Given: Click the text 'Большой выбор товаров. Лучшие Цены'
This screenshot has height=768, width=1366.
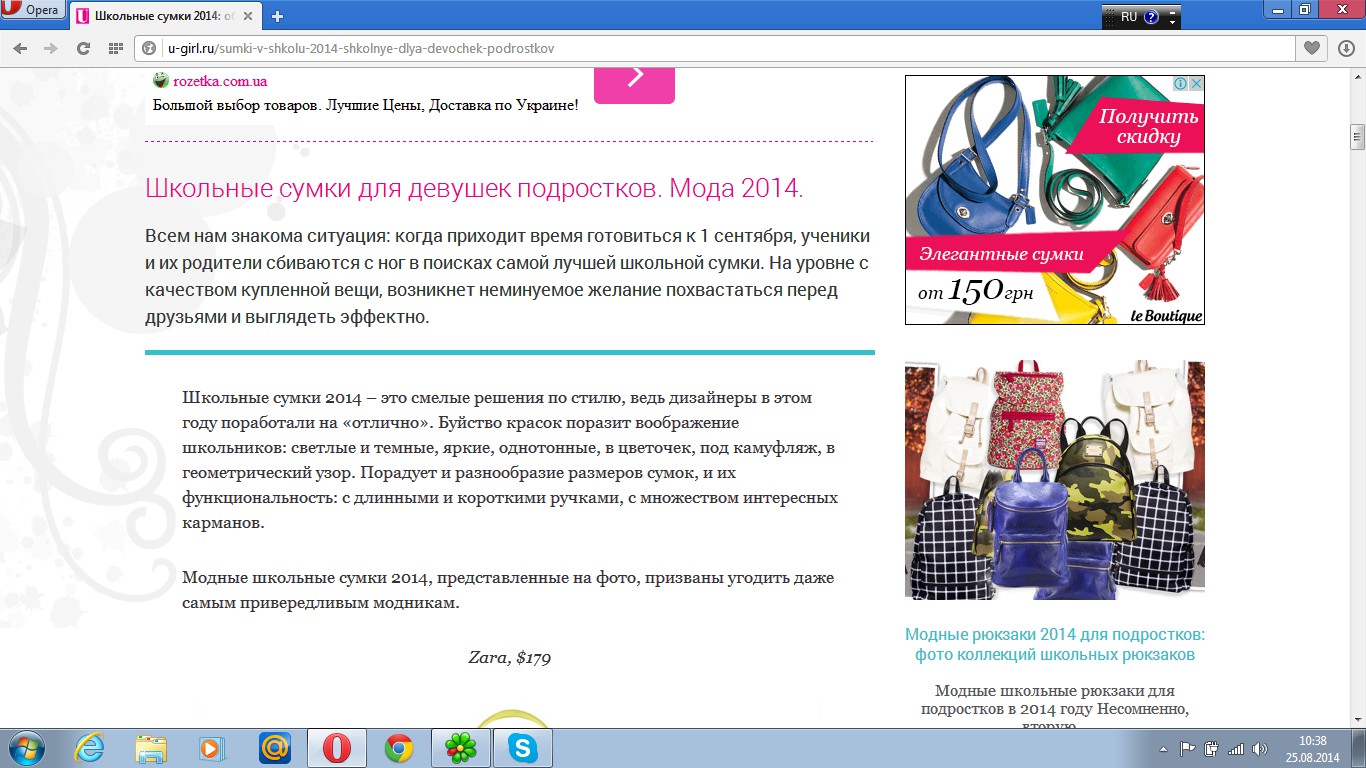Looking at the screenshot, I should [x=365, y=104].
